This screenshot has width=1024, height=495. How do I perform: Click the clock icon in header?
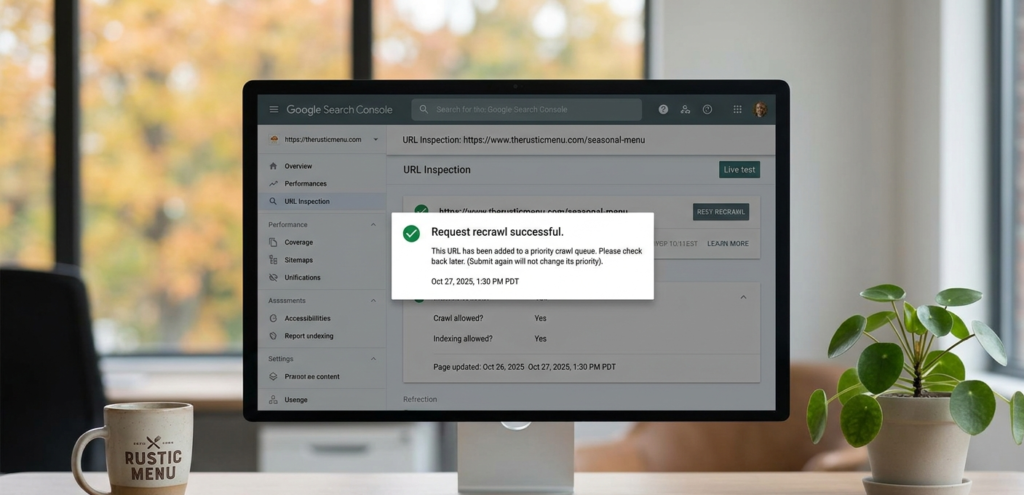[707, 110]
